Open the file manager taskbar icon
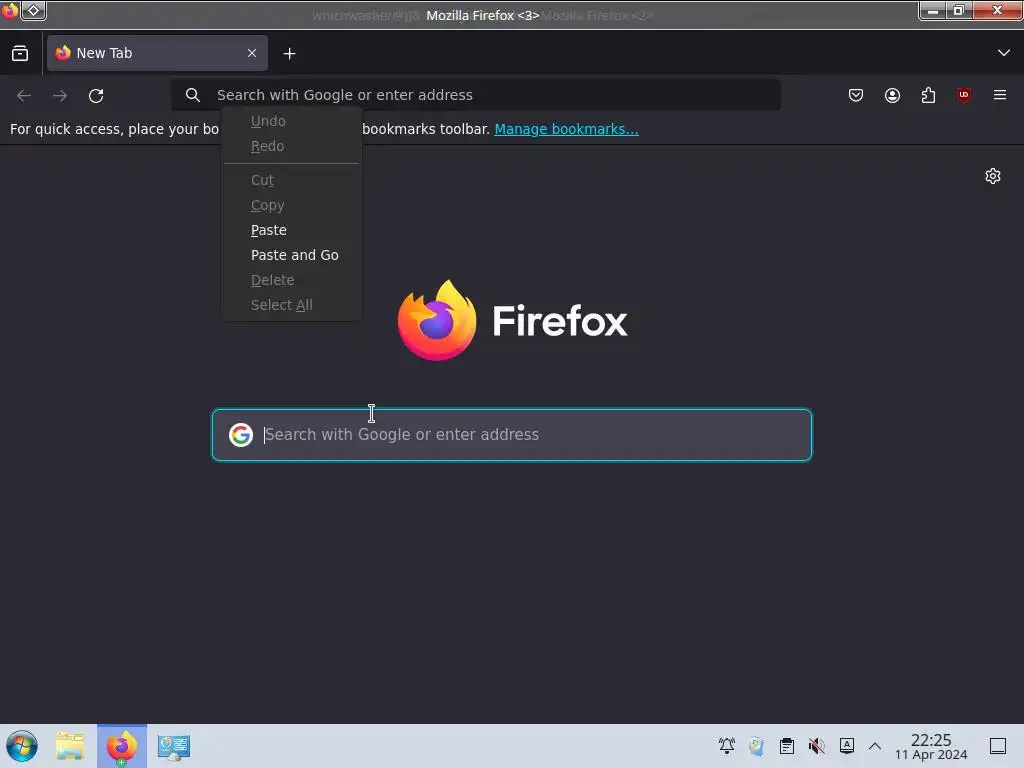1024x768 pixels. [70, 746]
